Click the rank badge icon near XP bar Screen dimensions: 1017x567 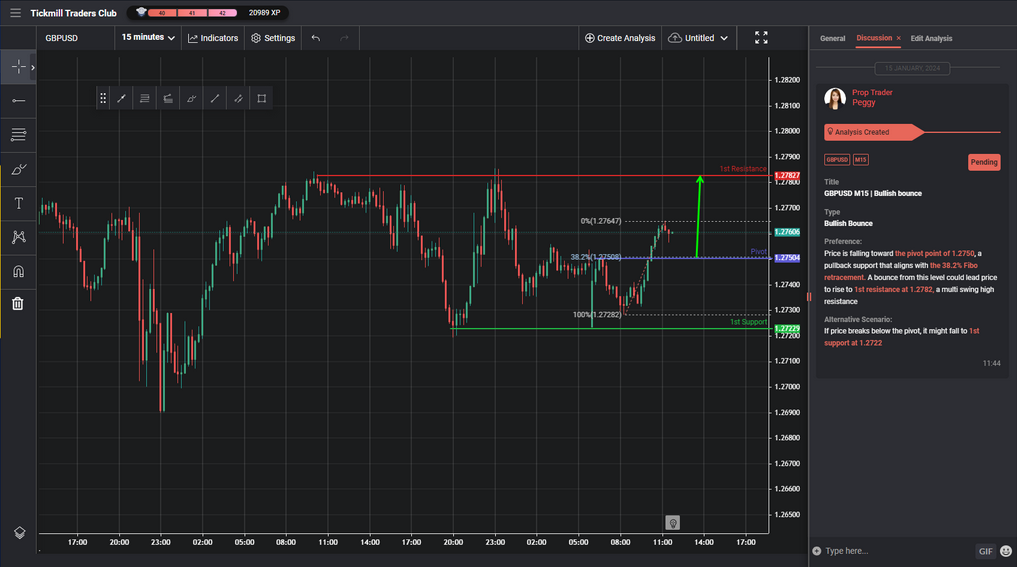[141, 12]
